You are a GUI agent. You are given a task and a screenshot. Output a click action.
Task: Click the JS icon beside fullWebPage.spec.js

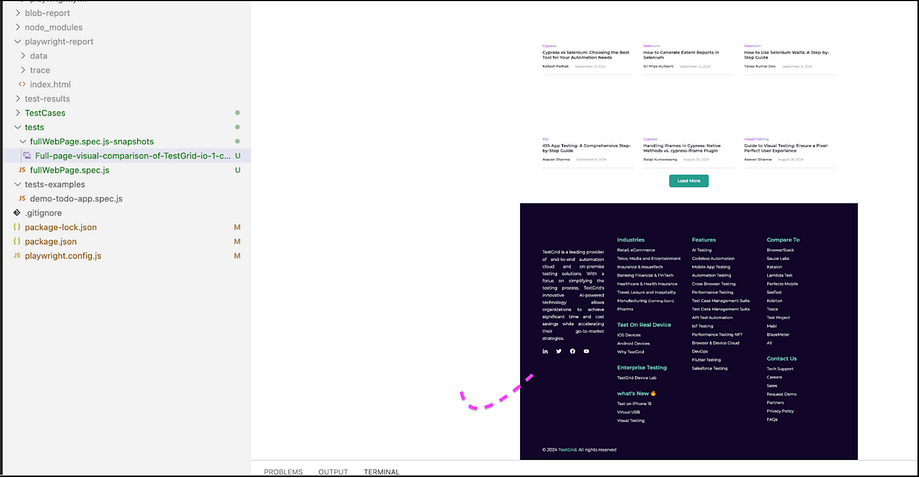click(x=22, y=170)
